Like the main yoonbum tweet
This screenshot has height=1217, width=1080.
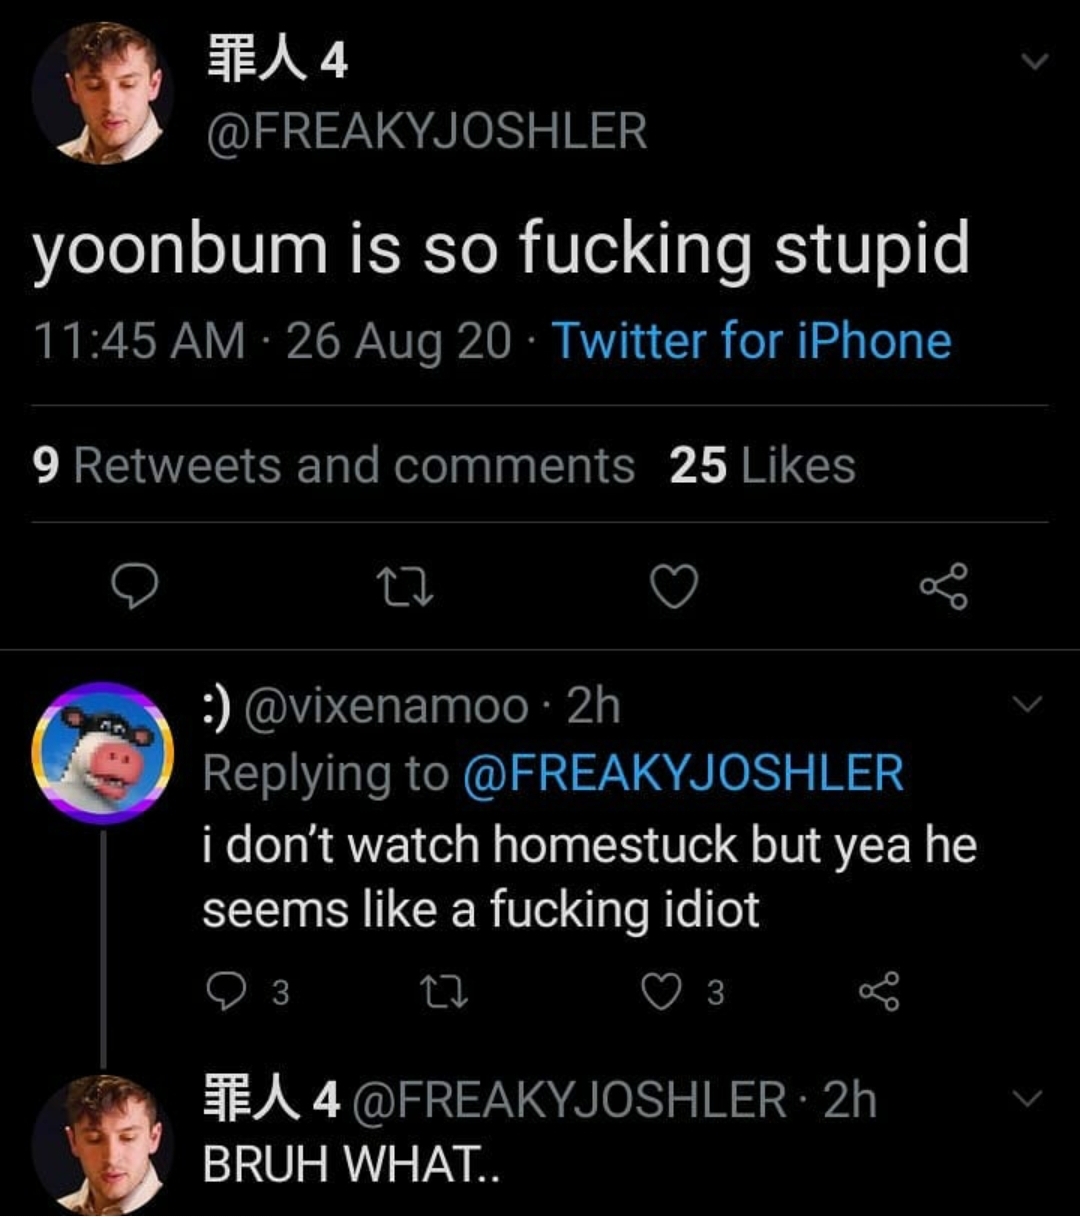674,587
